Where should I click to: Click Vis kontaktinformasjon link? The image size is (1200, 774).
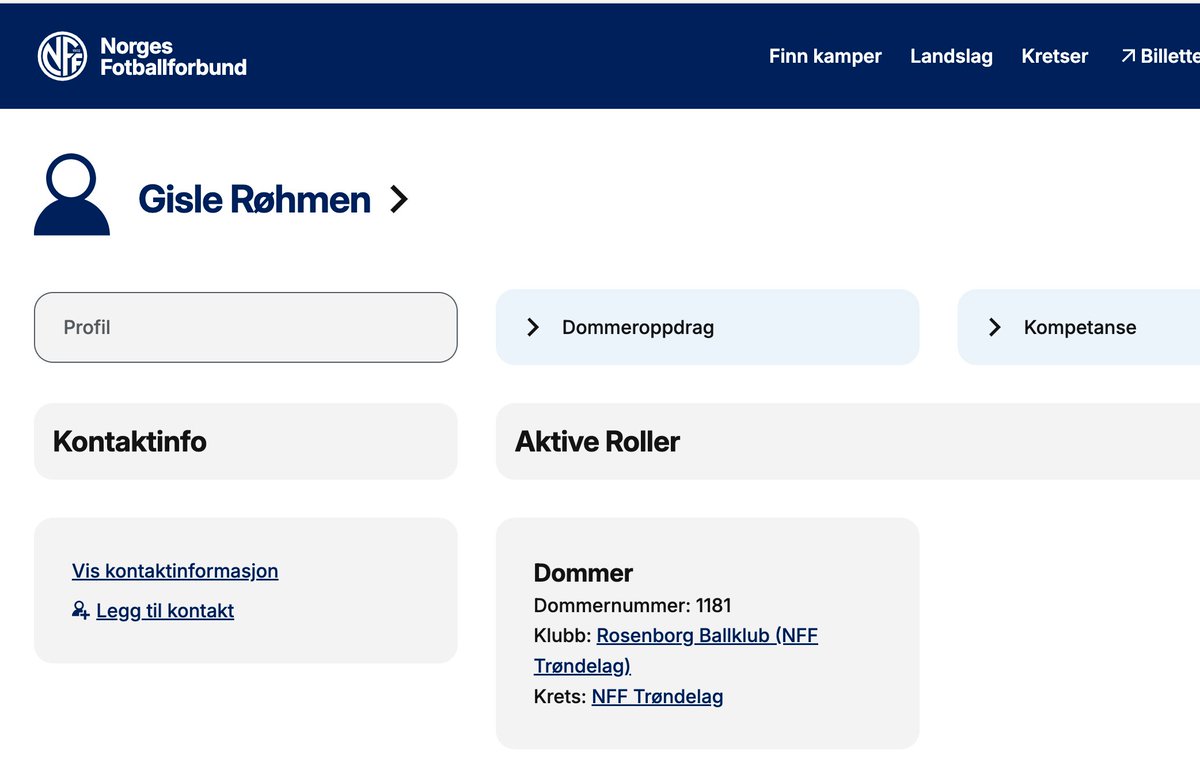pyautogui.click(x=175, y=571)
